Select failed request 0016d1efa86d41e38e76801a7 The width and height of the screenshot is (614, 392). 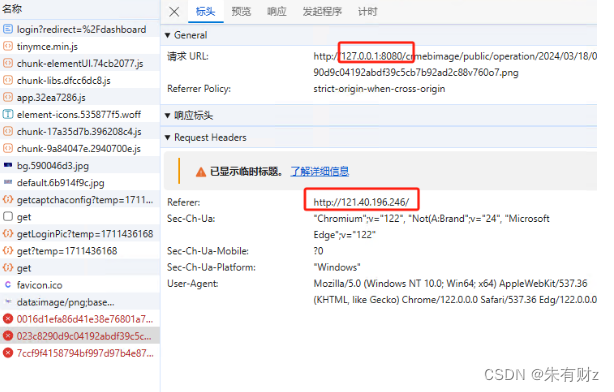80,319
